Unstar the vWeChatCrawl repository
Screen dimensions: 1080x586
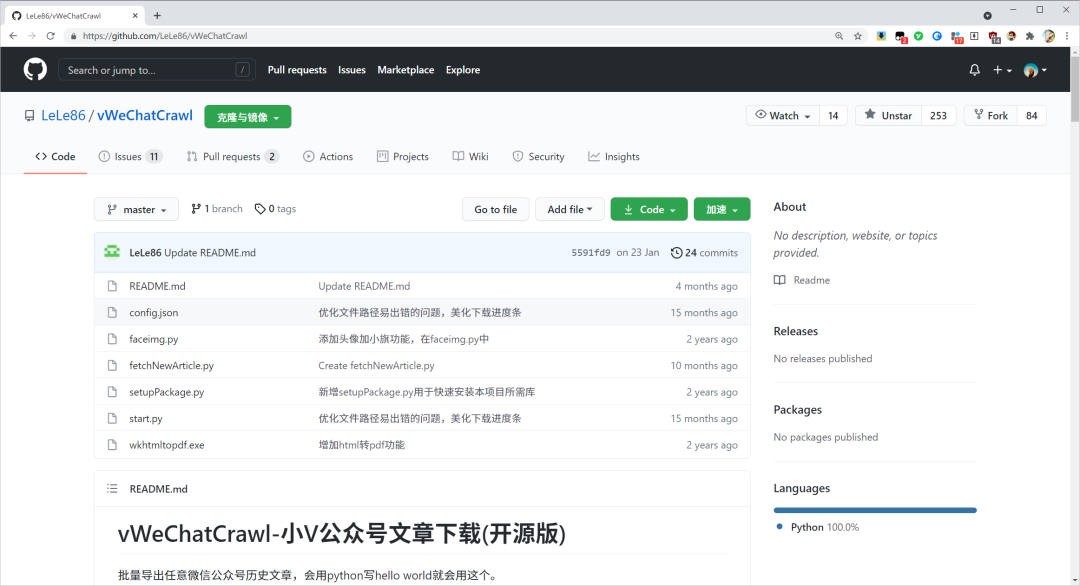click(887, 115)
